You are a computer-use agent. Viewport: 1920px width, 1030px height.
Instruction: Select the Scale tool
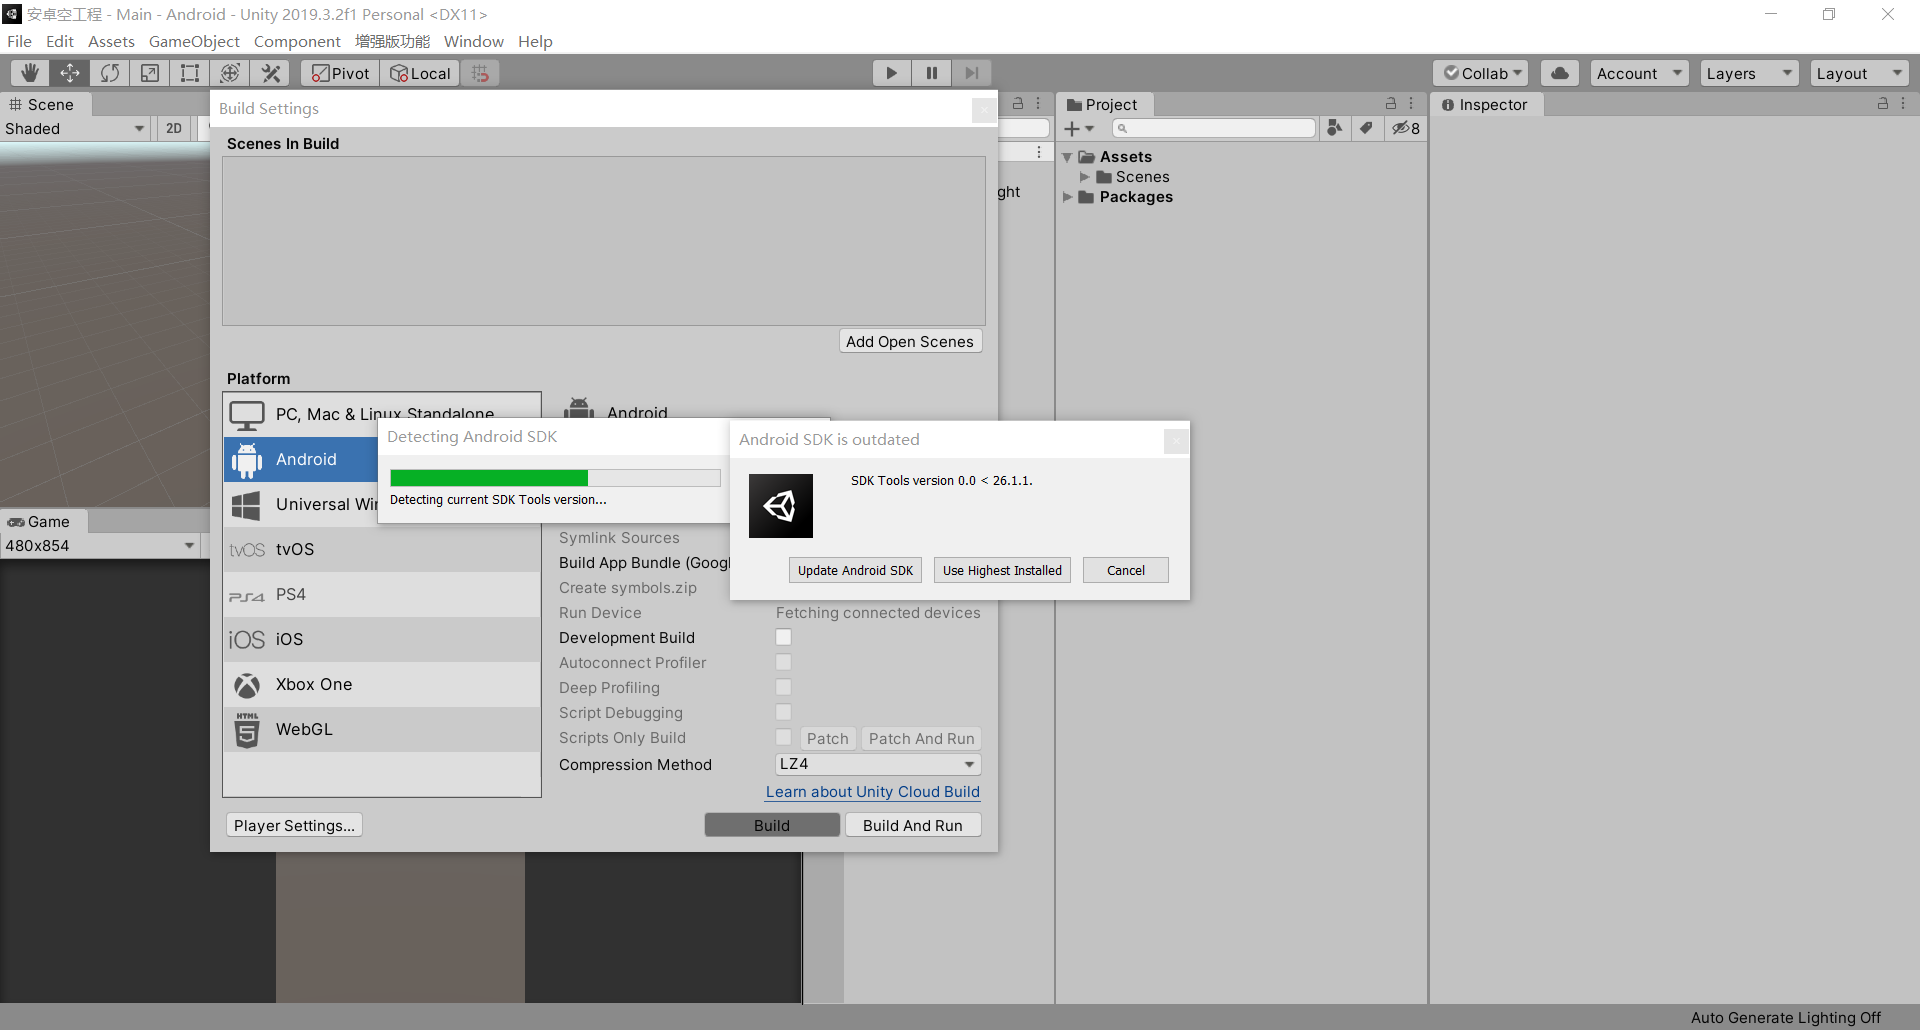click(x=150, y=73)
